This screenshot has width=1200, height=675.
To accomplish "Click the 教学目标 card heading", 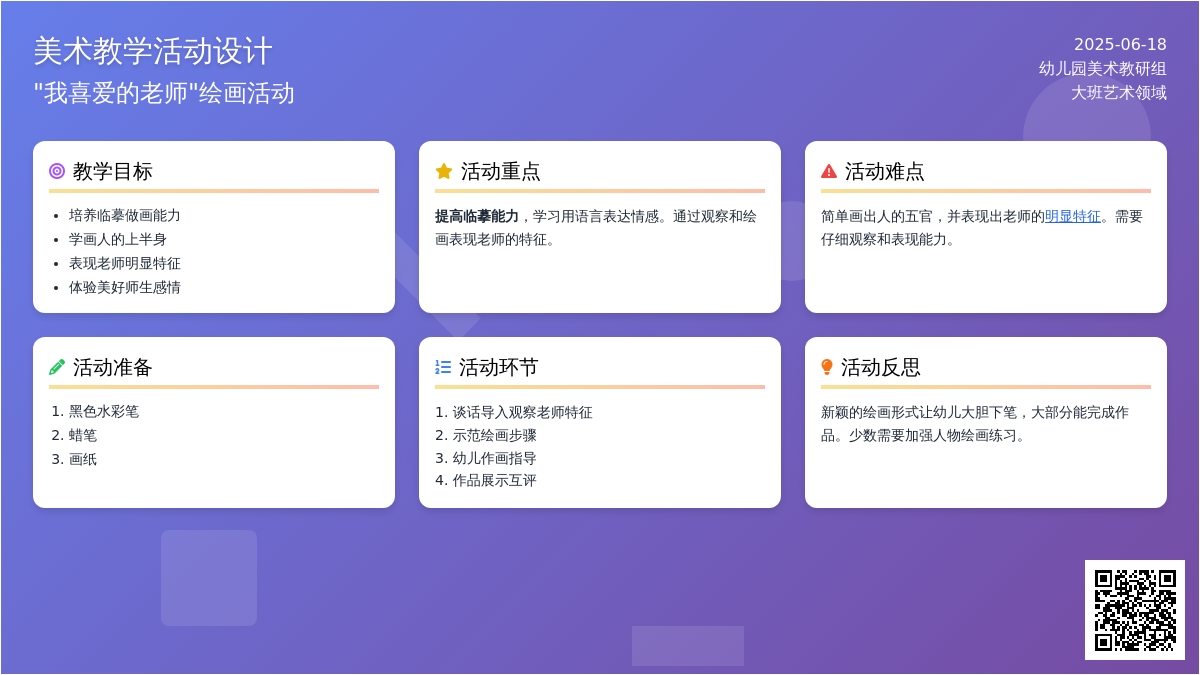I will (x=113, y=171).
